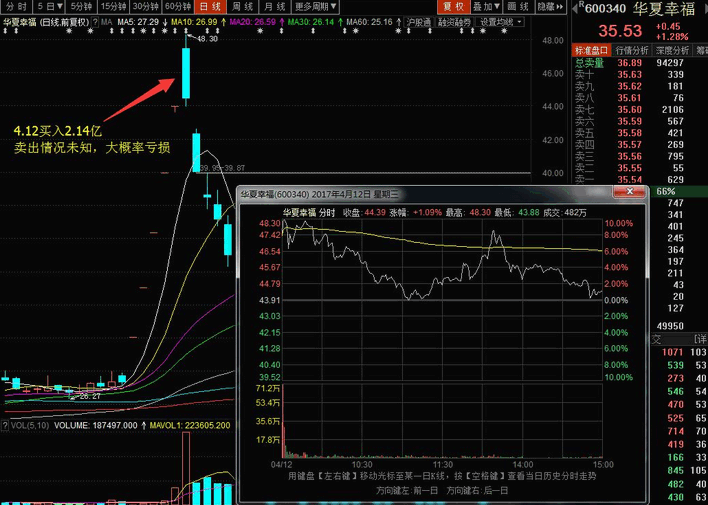
Task: Select the 卖七 order price 35.60
Action: [629, 110]
